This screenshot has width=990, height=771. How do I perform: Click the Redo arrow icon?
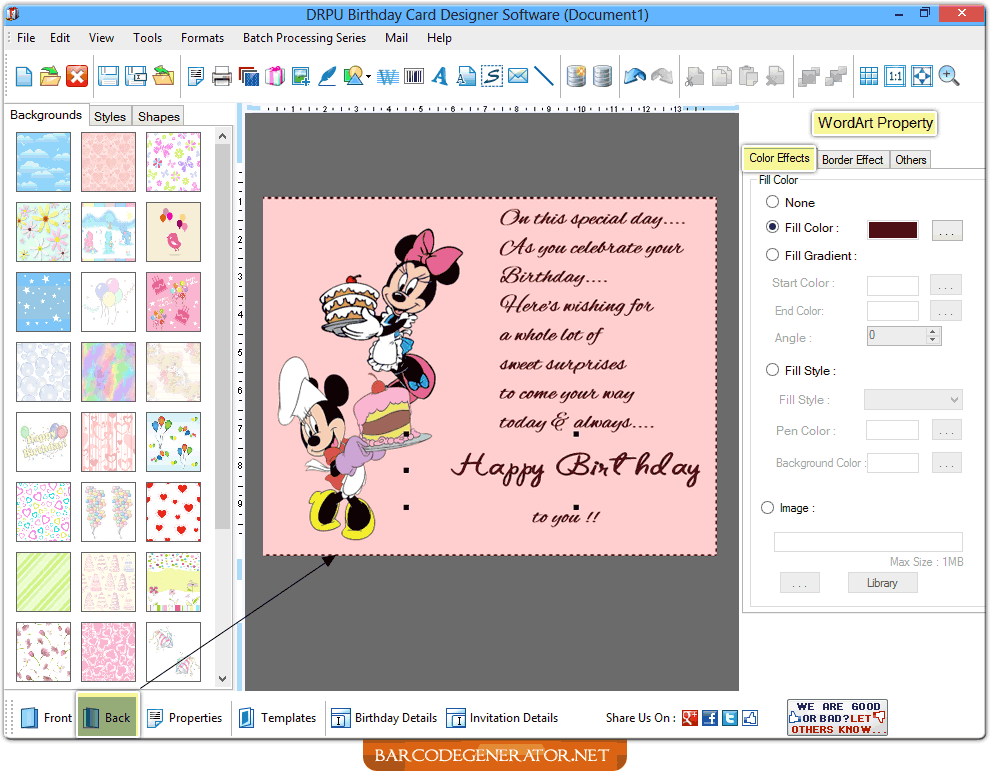662,76
